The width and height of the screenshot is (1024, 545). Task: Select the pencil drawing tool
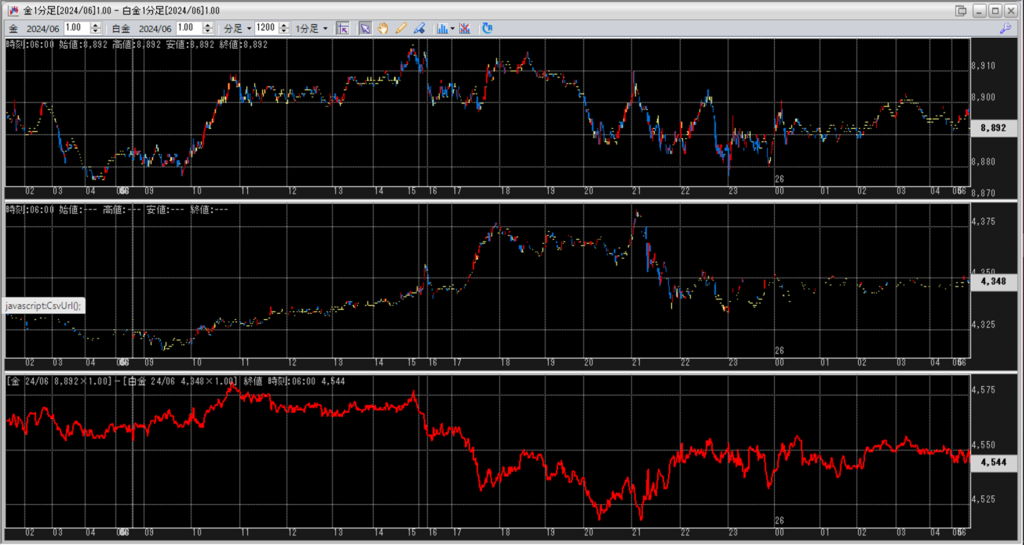point(401,28)
